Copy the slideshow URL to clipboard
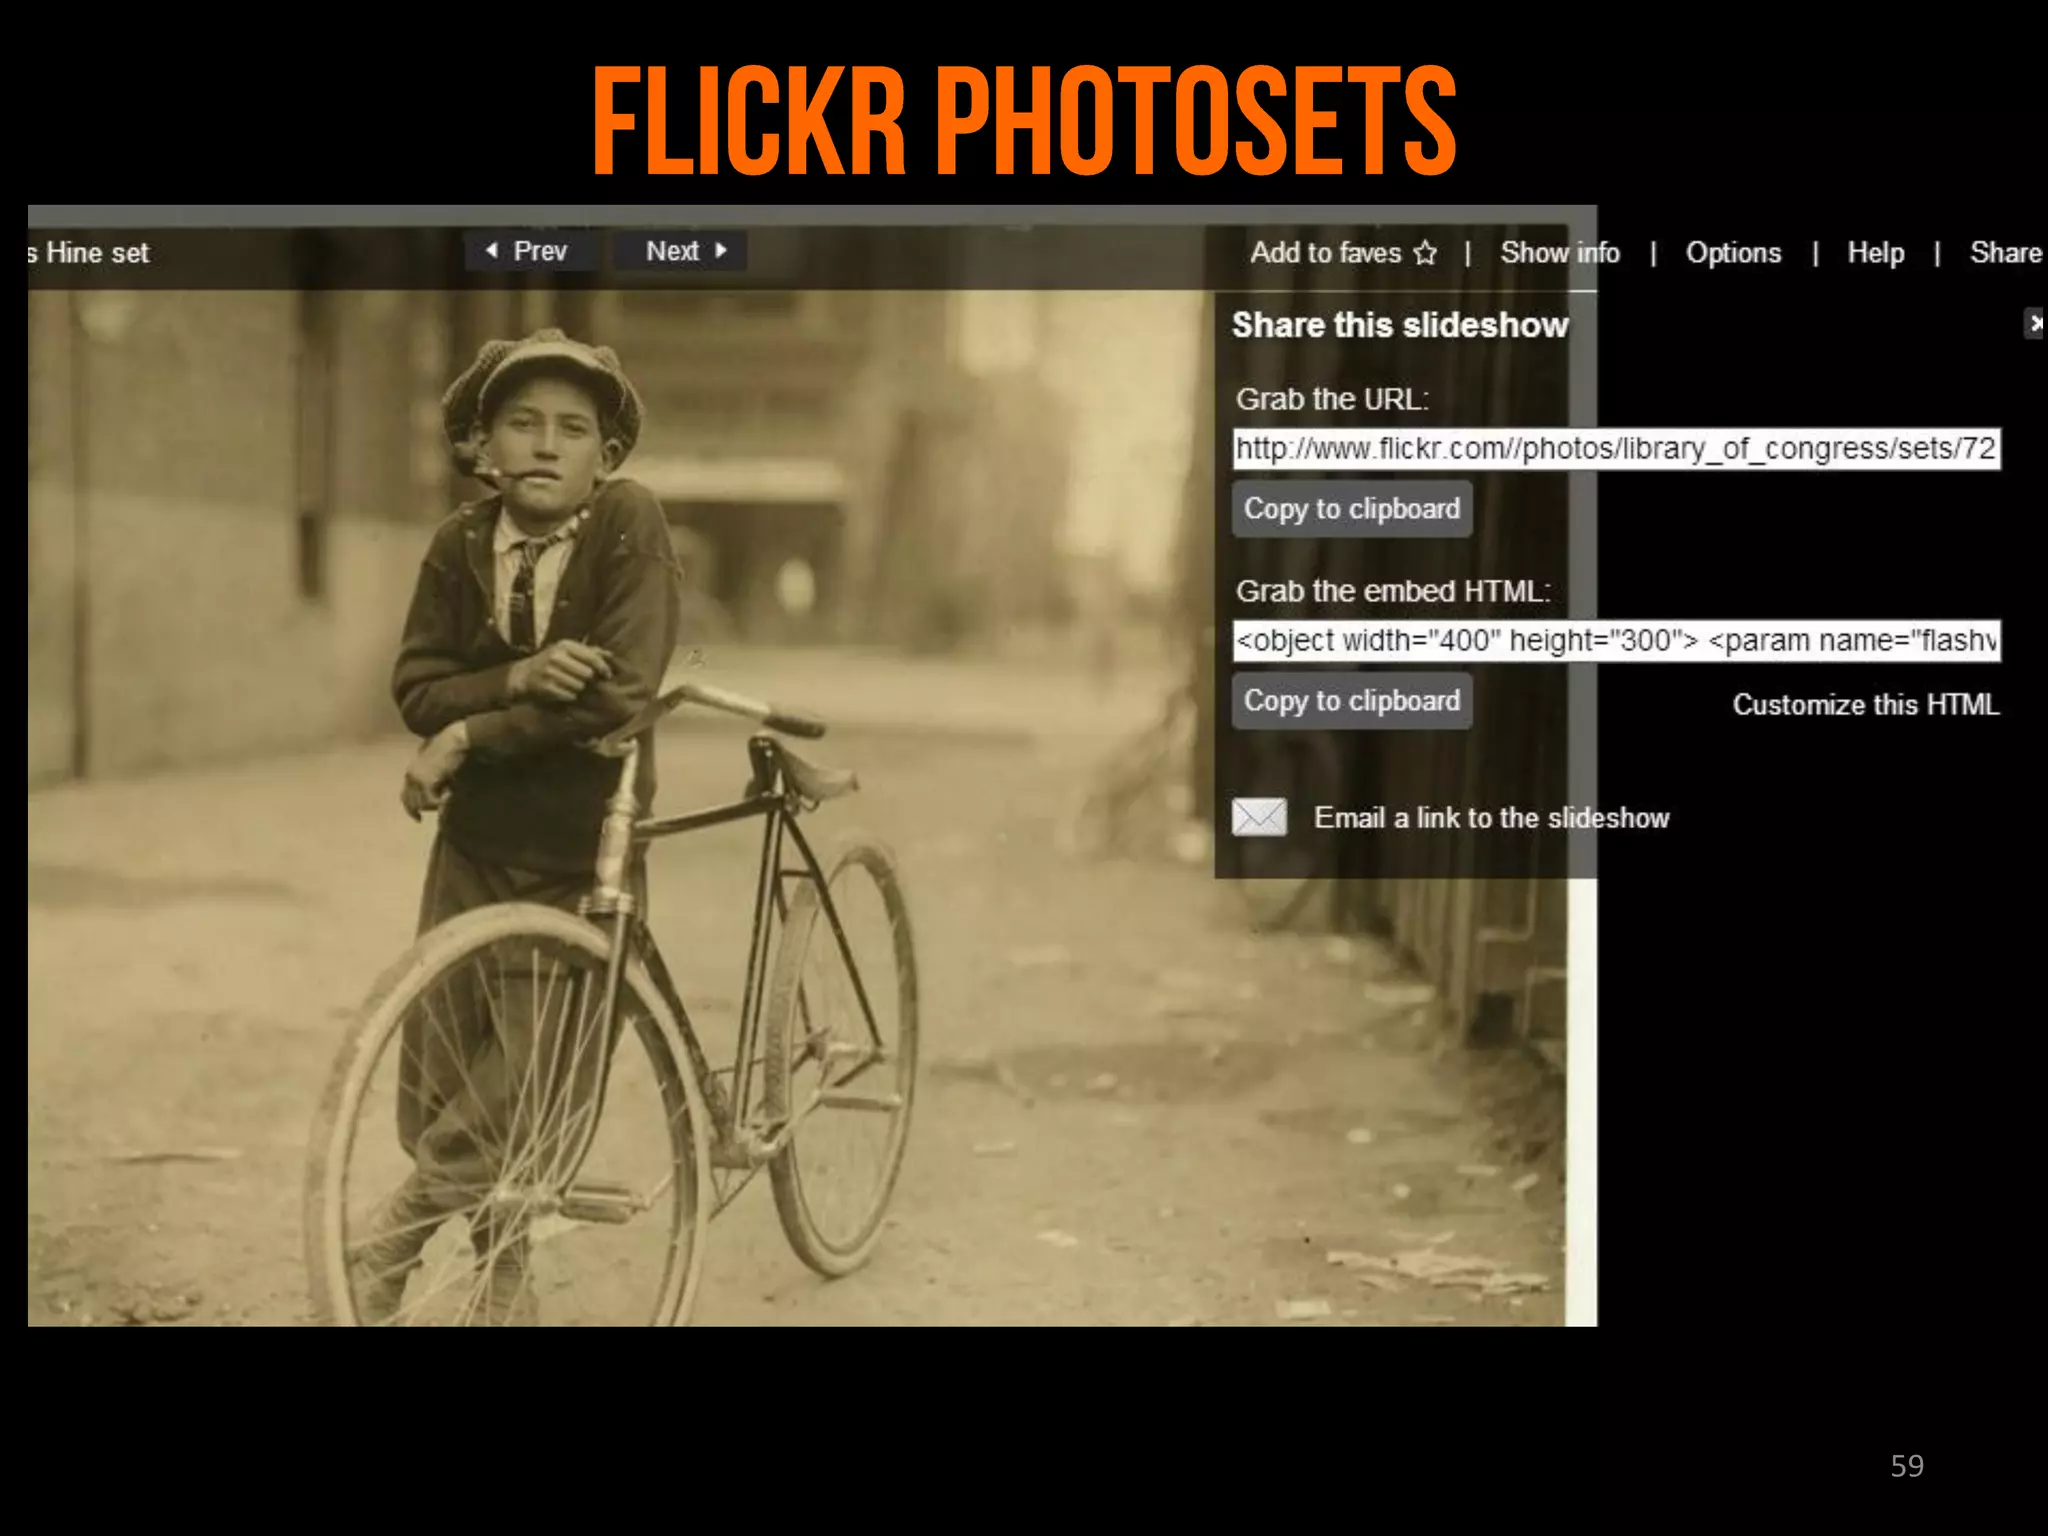 coord(1351,509)
